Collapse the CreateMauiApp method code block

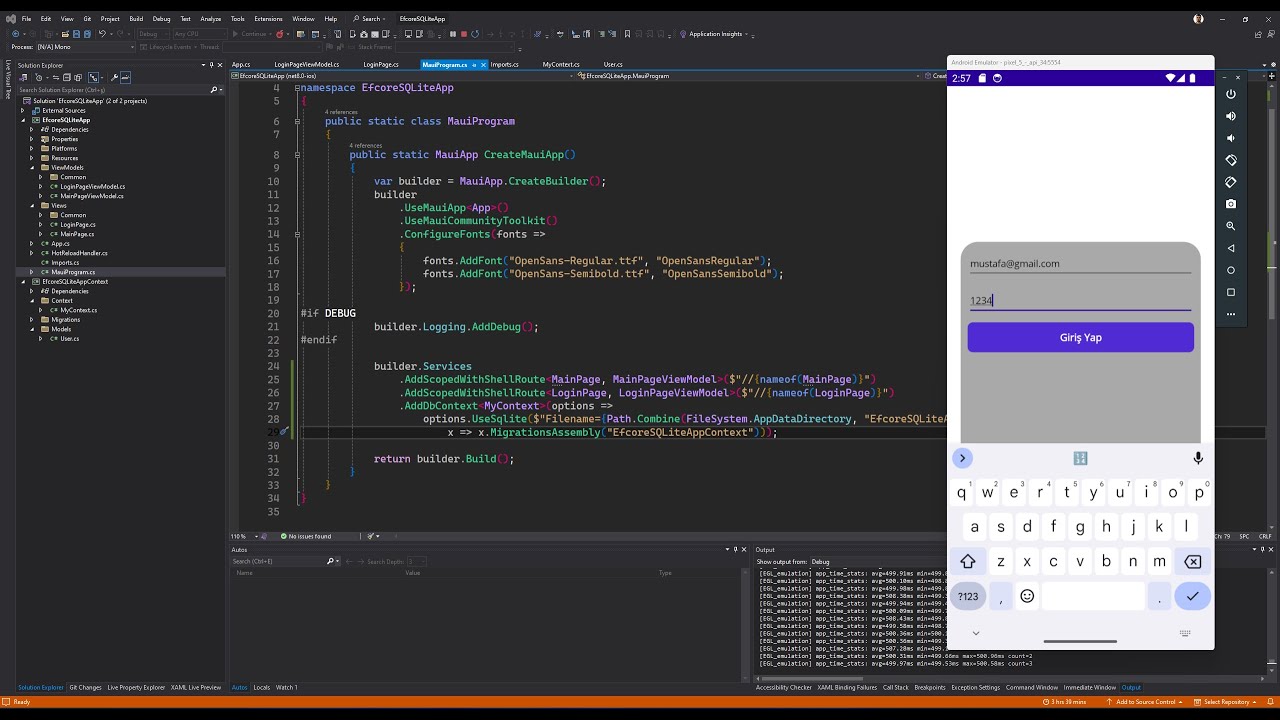click(297, 155)
